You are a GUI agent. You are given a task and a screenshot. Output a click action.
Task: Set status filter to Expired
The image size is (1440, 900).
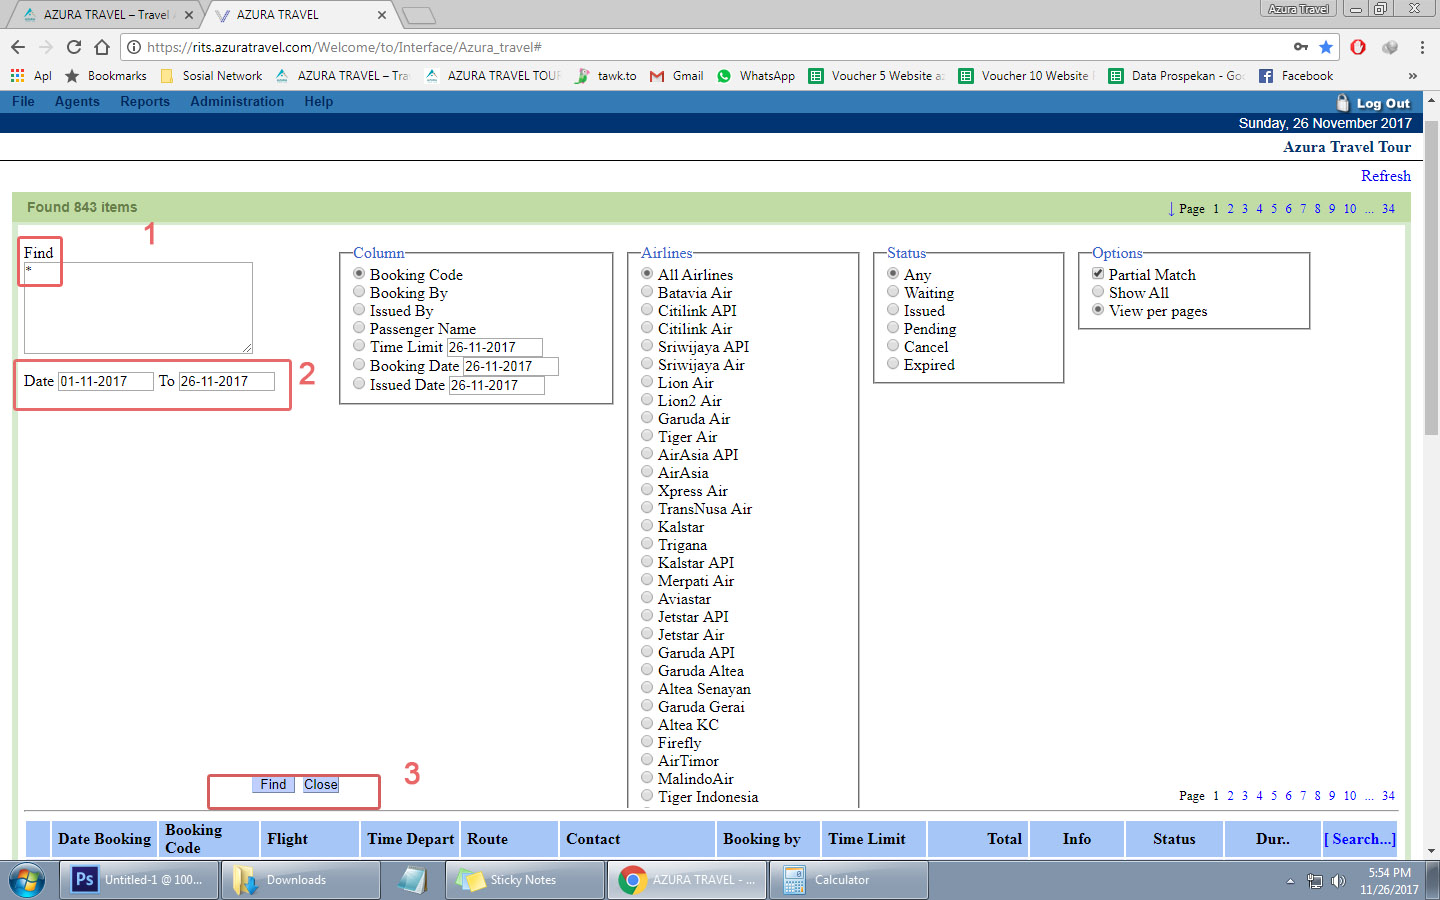pos(893,364)
